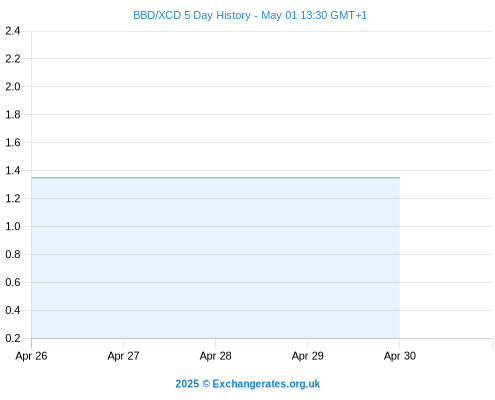This screenshot has width=495, height=400.
Task: Click the 1.4 y-axis label
Action: (13, 171)
